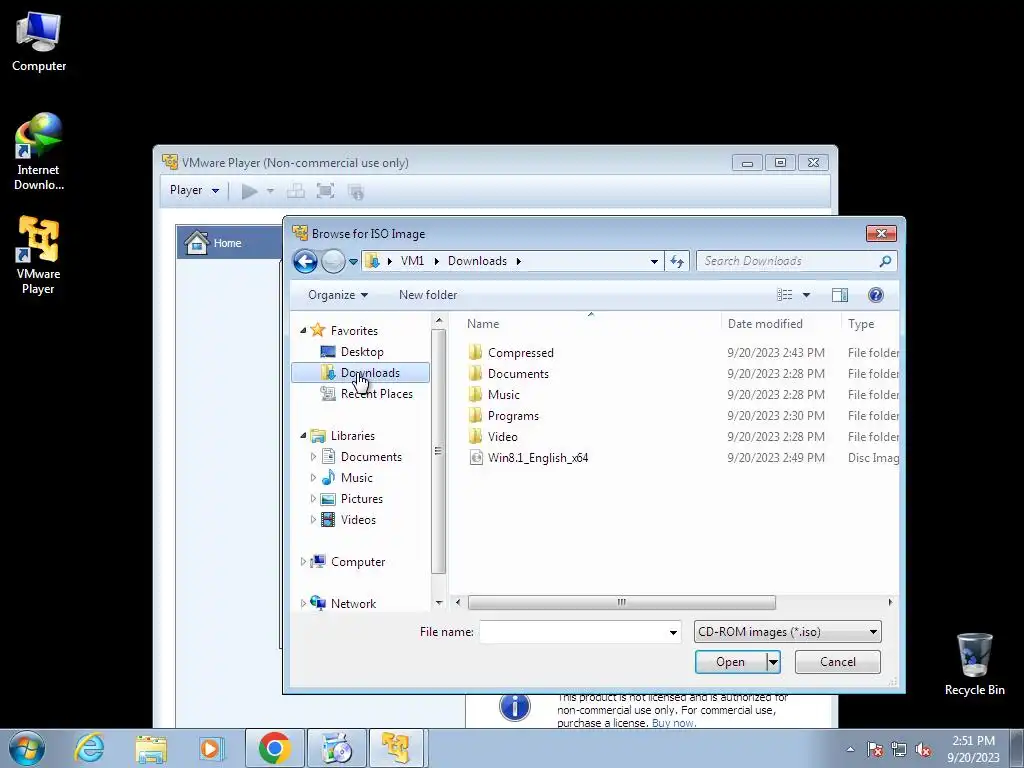Click the Cancel button
This screenshot has height=768, width=1024.
[x=838, y=662]
